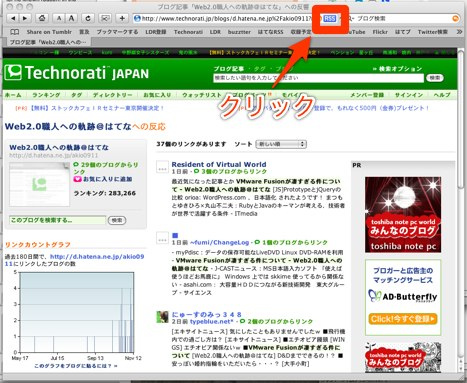Click the Technorati site search input
This screenshot has height=383, width=467.
(318, 78)
